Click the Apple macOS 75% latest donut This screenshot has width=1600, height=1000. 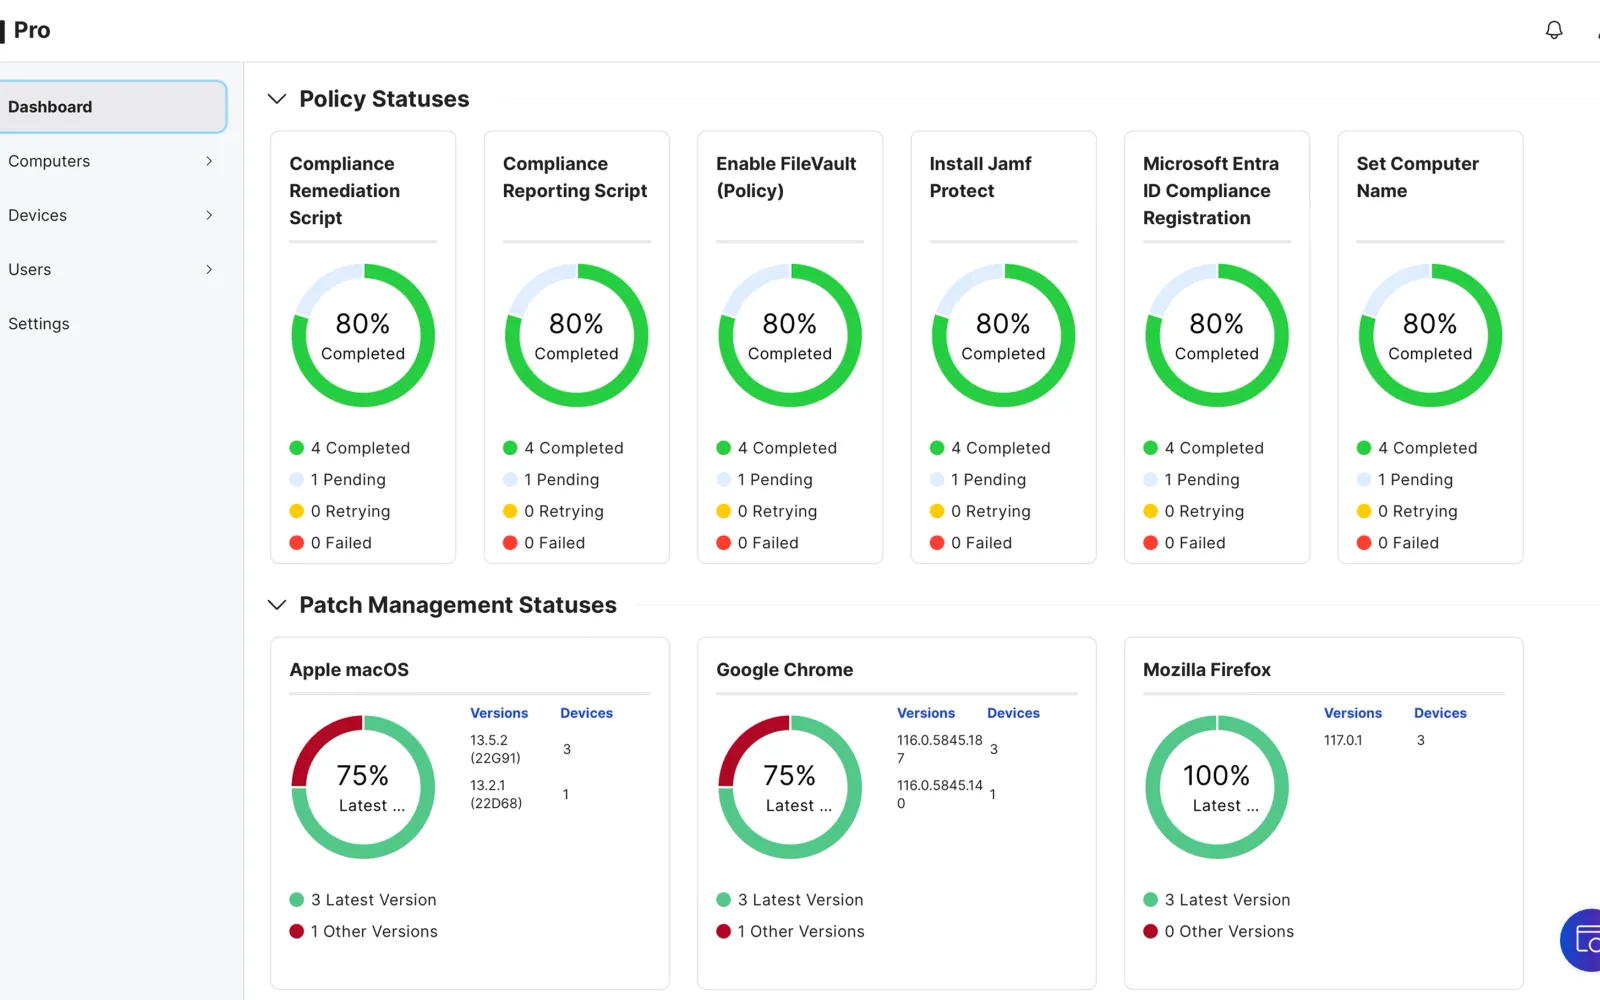tap(363, 787)
